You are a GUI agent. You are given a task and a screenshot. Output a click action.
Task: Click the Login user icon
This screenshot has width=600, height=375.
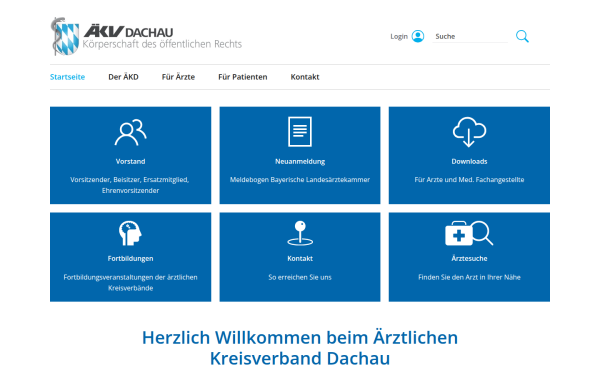coord(418,36)
